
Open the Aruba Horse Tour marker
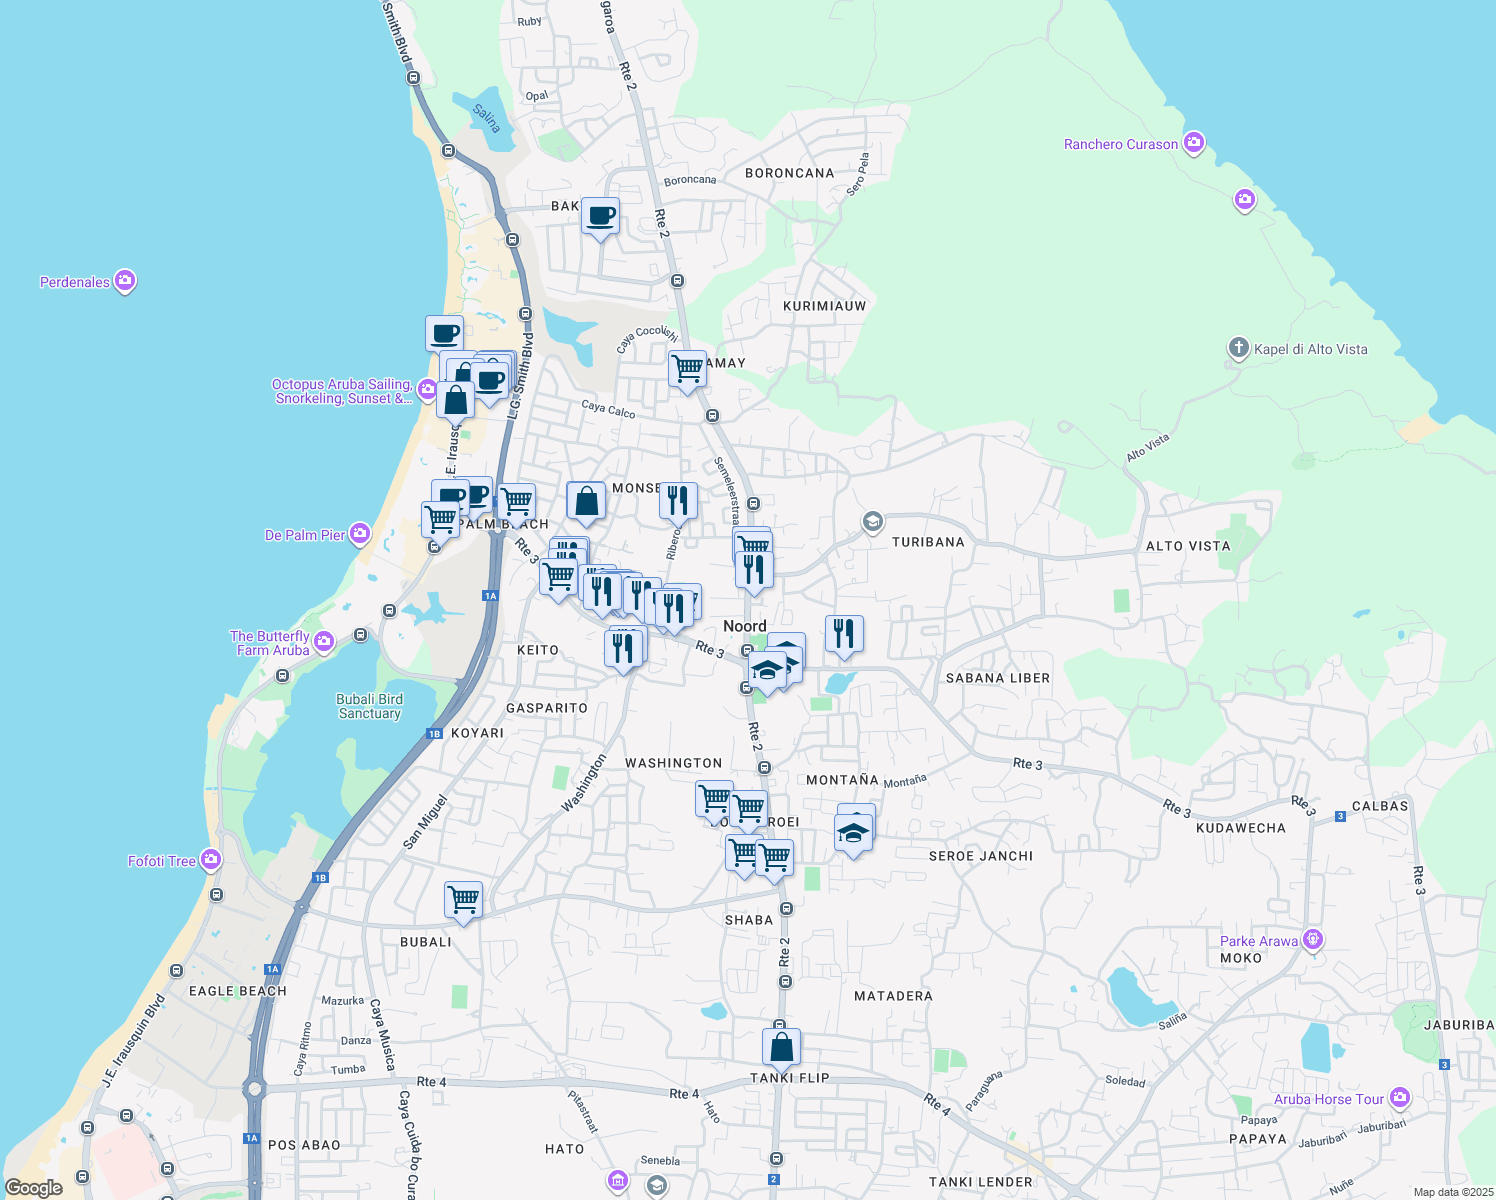(x=1400, y=1098)
